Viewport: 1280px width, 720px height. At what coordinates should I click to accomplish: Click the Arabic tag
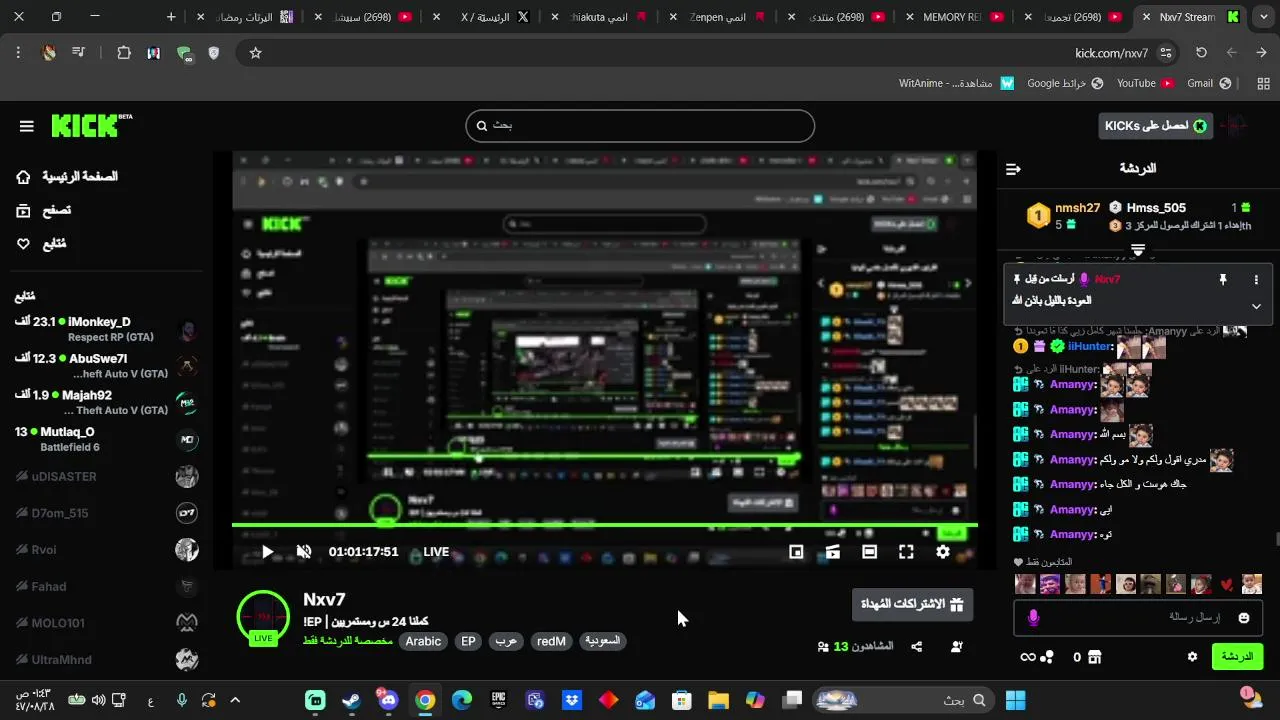pyautogui.click(x=423, y=642)
